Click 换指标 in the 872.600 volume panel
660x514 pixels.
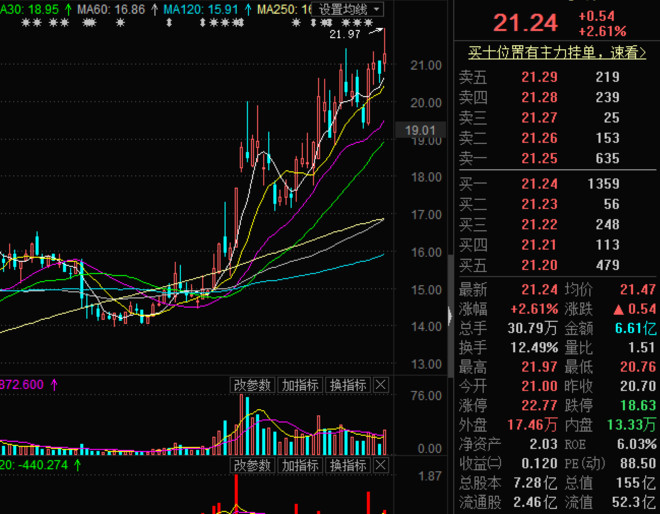(x=348, y=385)
